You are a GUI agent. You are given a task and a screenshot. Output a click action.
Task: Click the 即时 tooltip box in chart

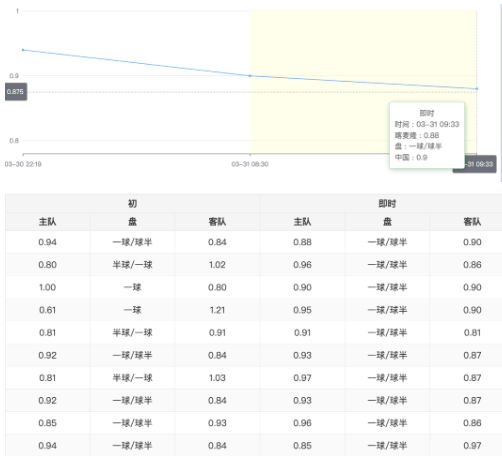pyautogui.click(x=427, y=135)
